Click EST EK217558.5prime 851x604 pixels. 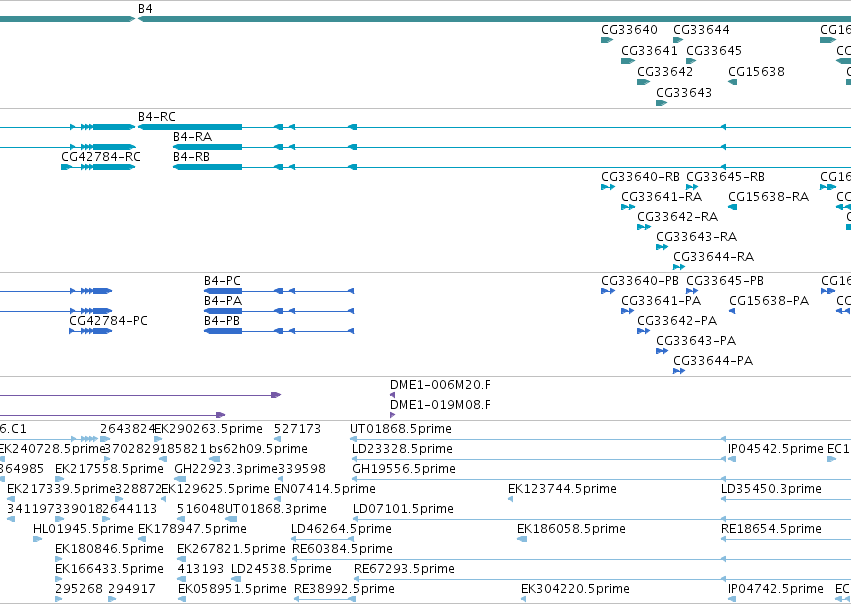click(109, 469)
